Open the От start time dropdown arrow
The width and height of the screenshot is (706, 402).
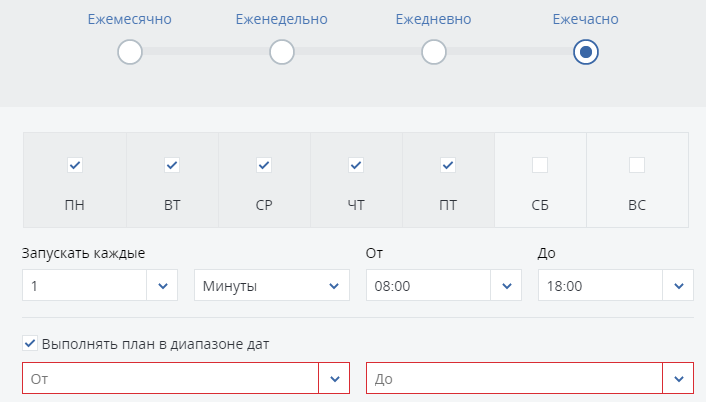click(x=506, y=286)
